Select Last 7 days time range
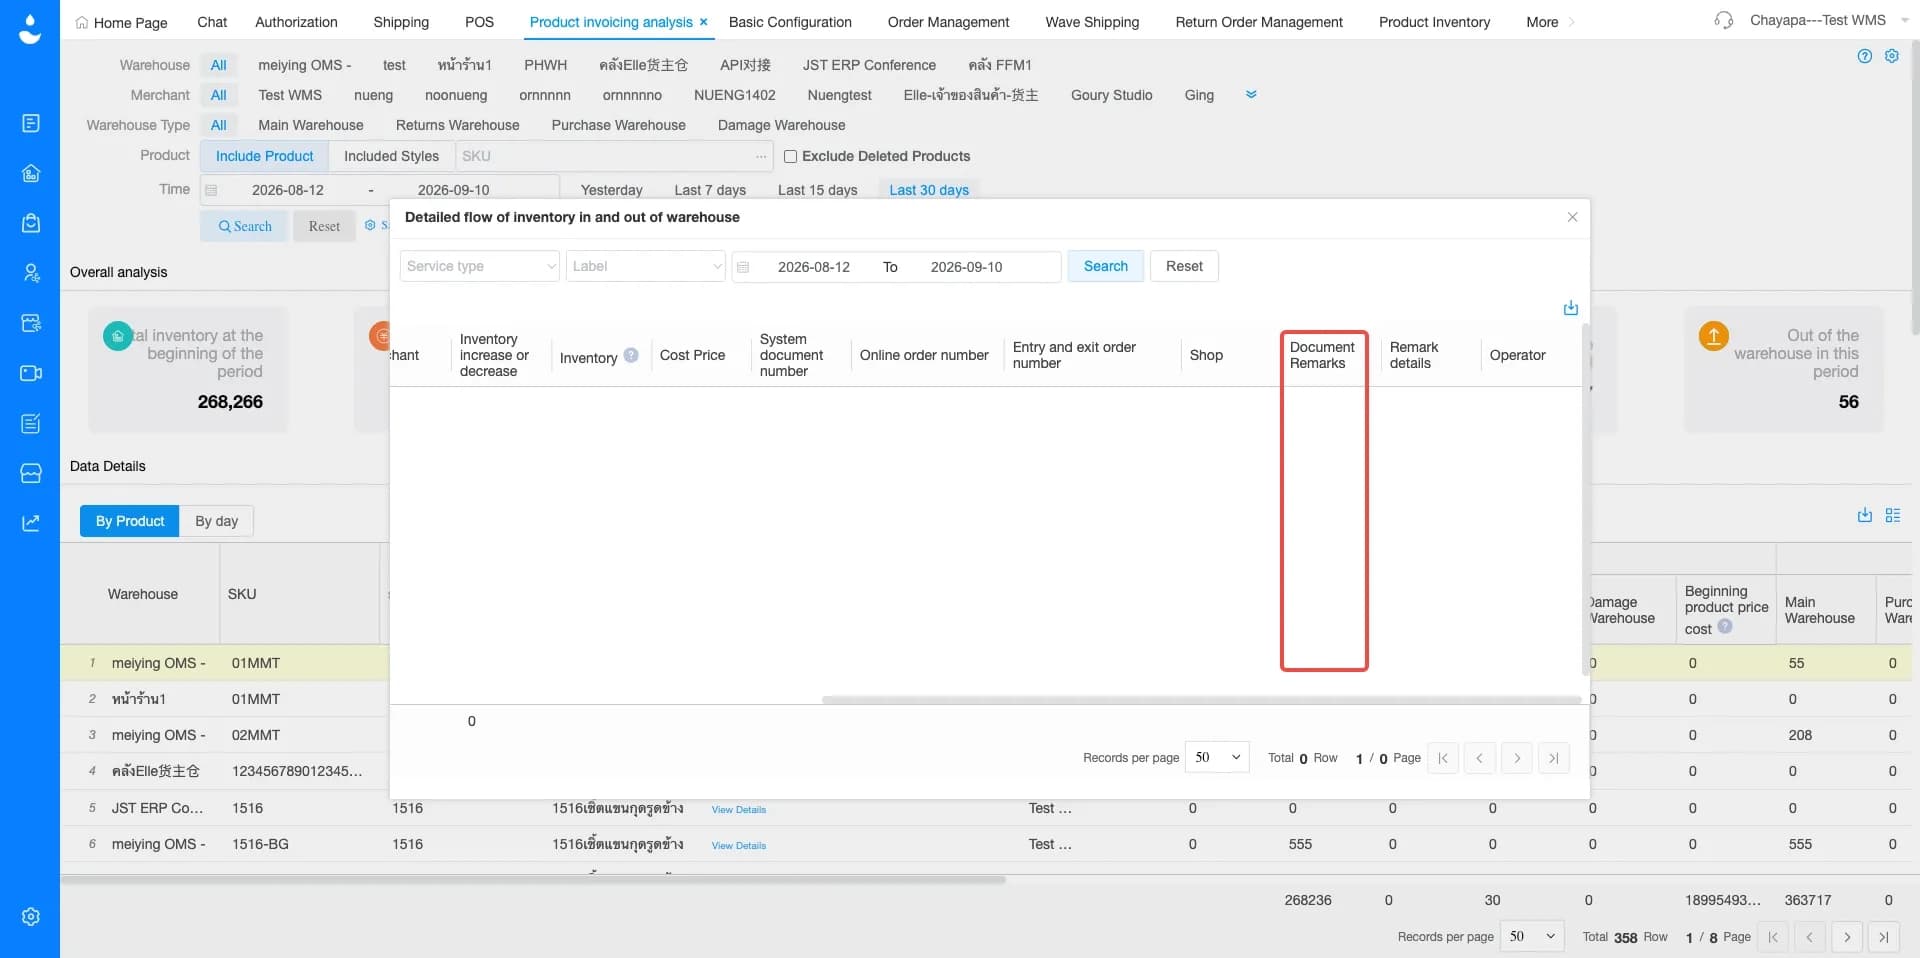1920x958 pixels. (710, 190)
